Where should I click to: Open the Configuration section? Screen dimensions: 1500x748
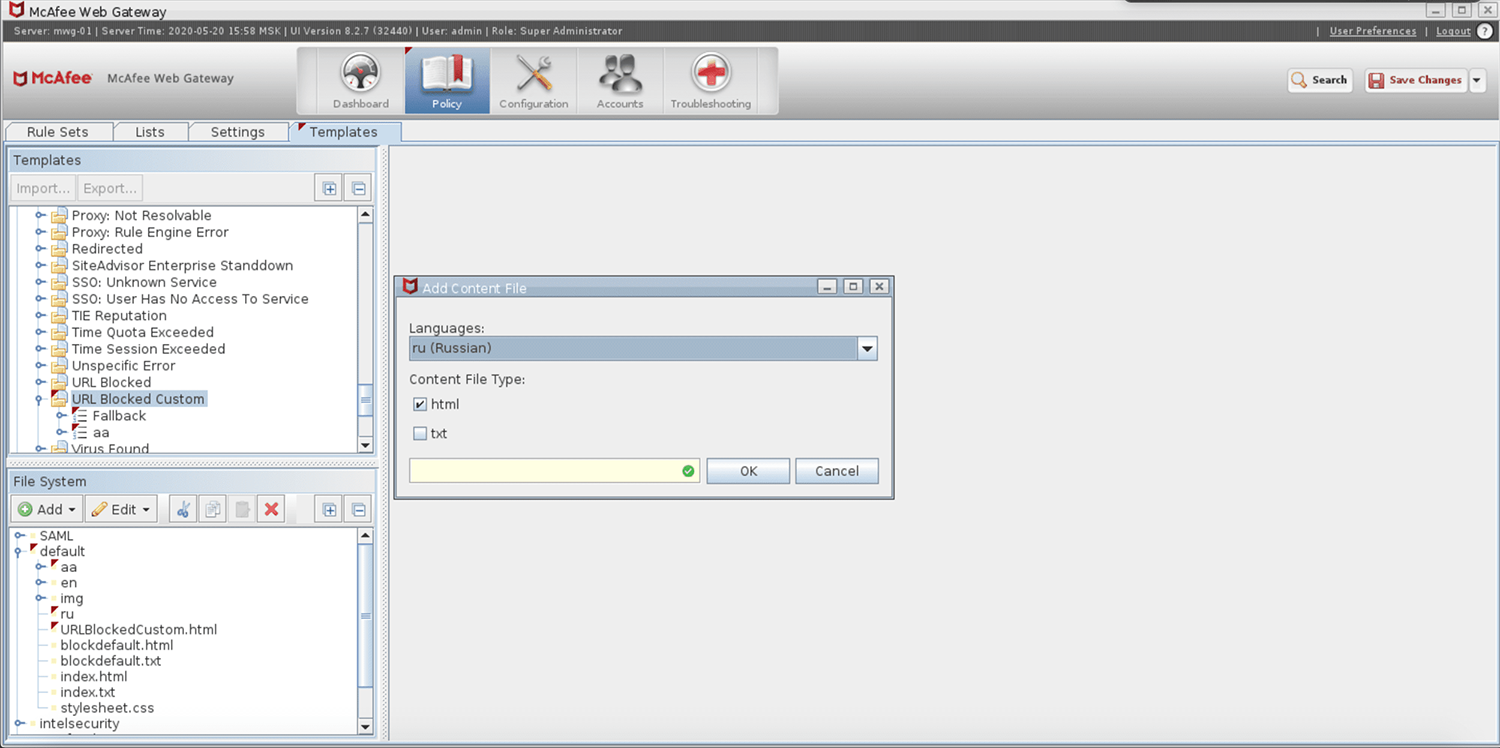534,80
